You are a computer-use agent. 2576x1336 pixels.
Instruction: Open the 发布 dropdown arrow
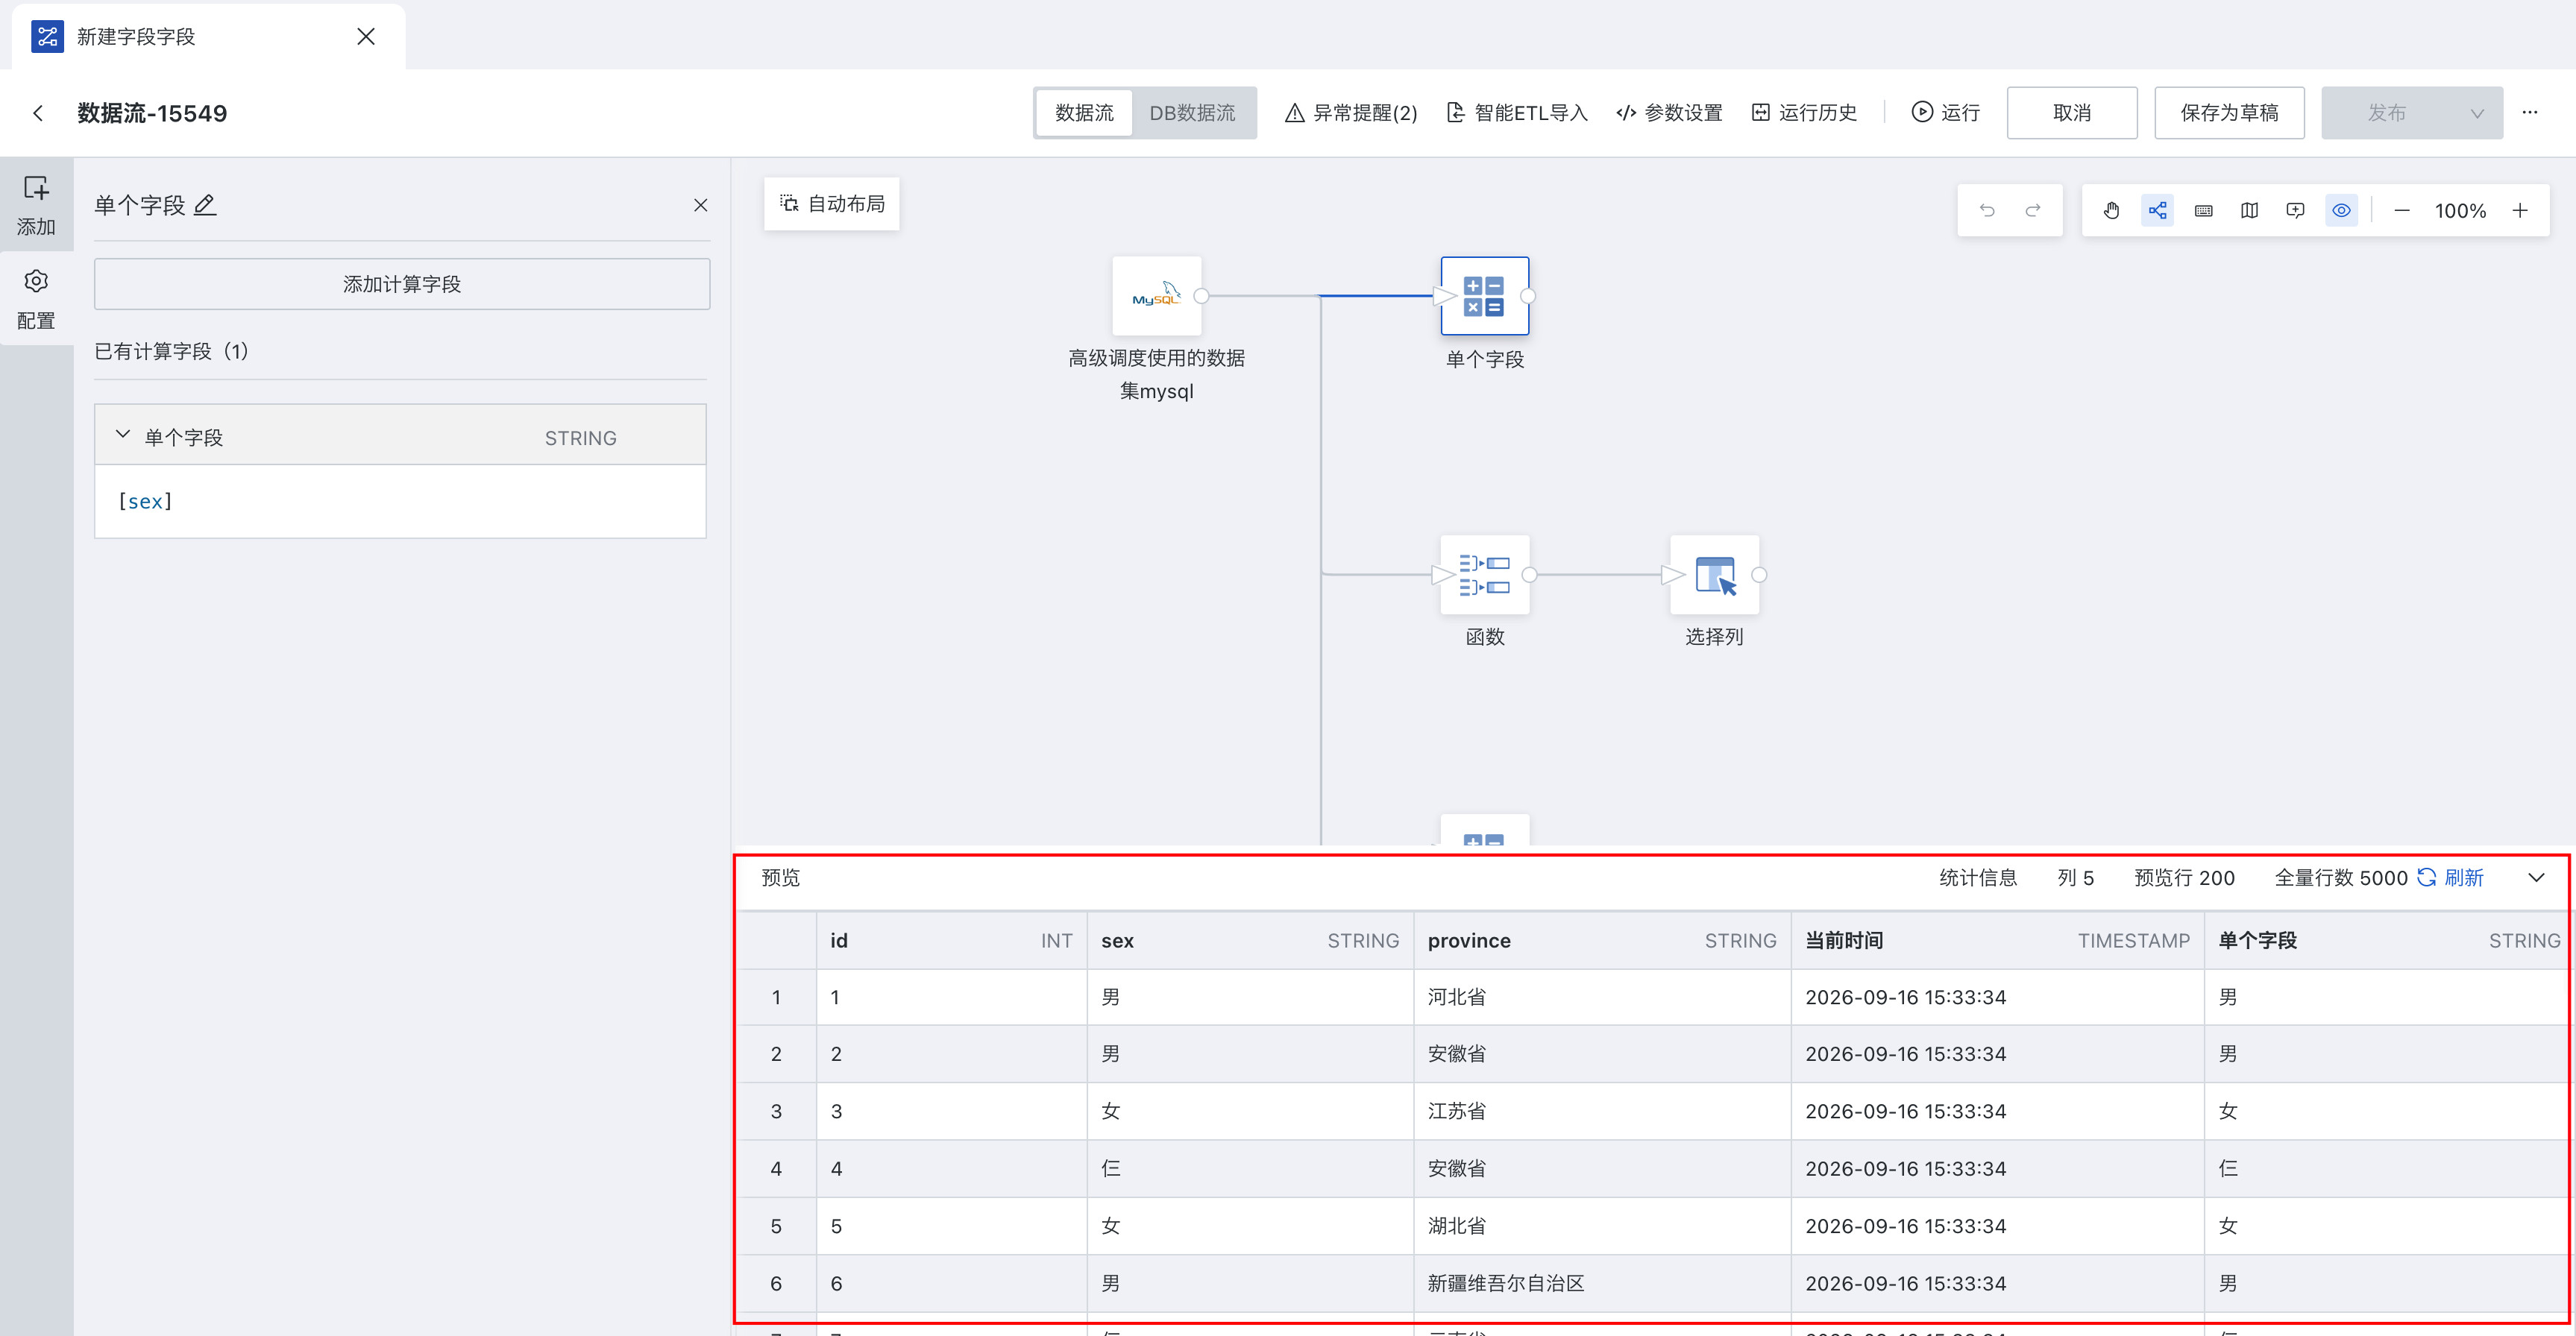point(2477,113)
